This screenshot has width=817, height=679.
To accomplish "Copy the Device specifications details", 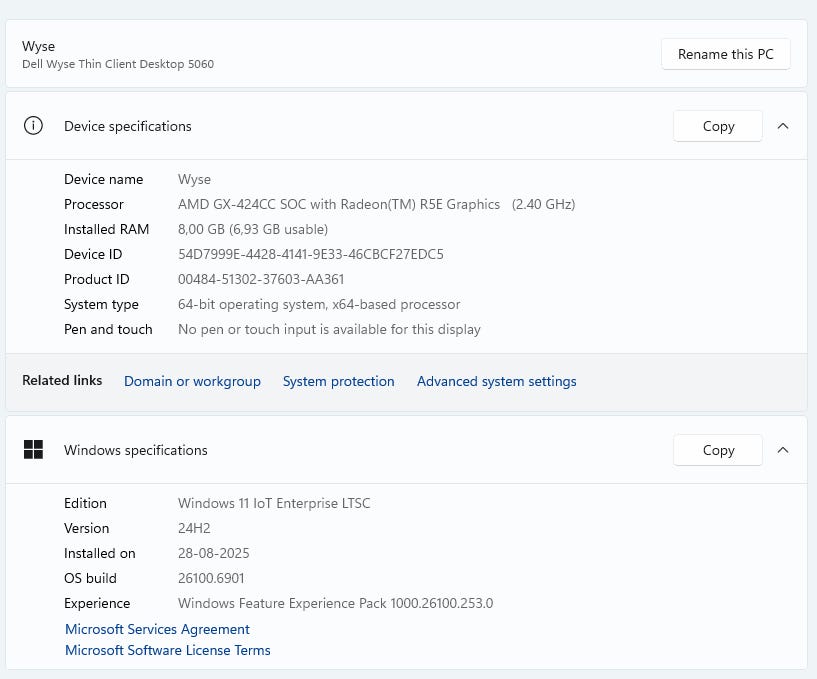I will (x=718, y=126).
